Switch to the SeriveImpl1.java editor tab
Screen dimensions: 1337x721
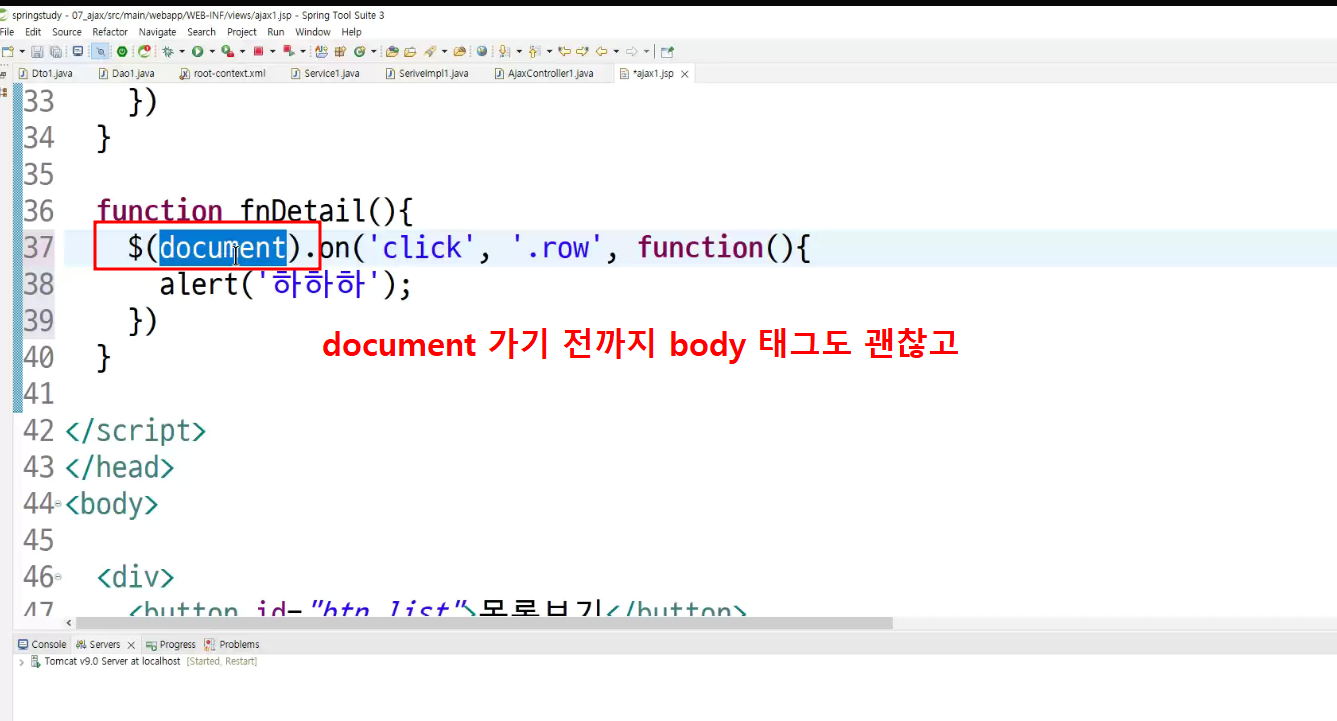click(426, 73)
